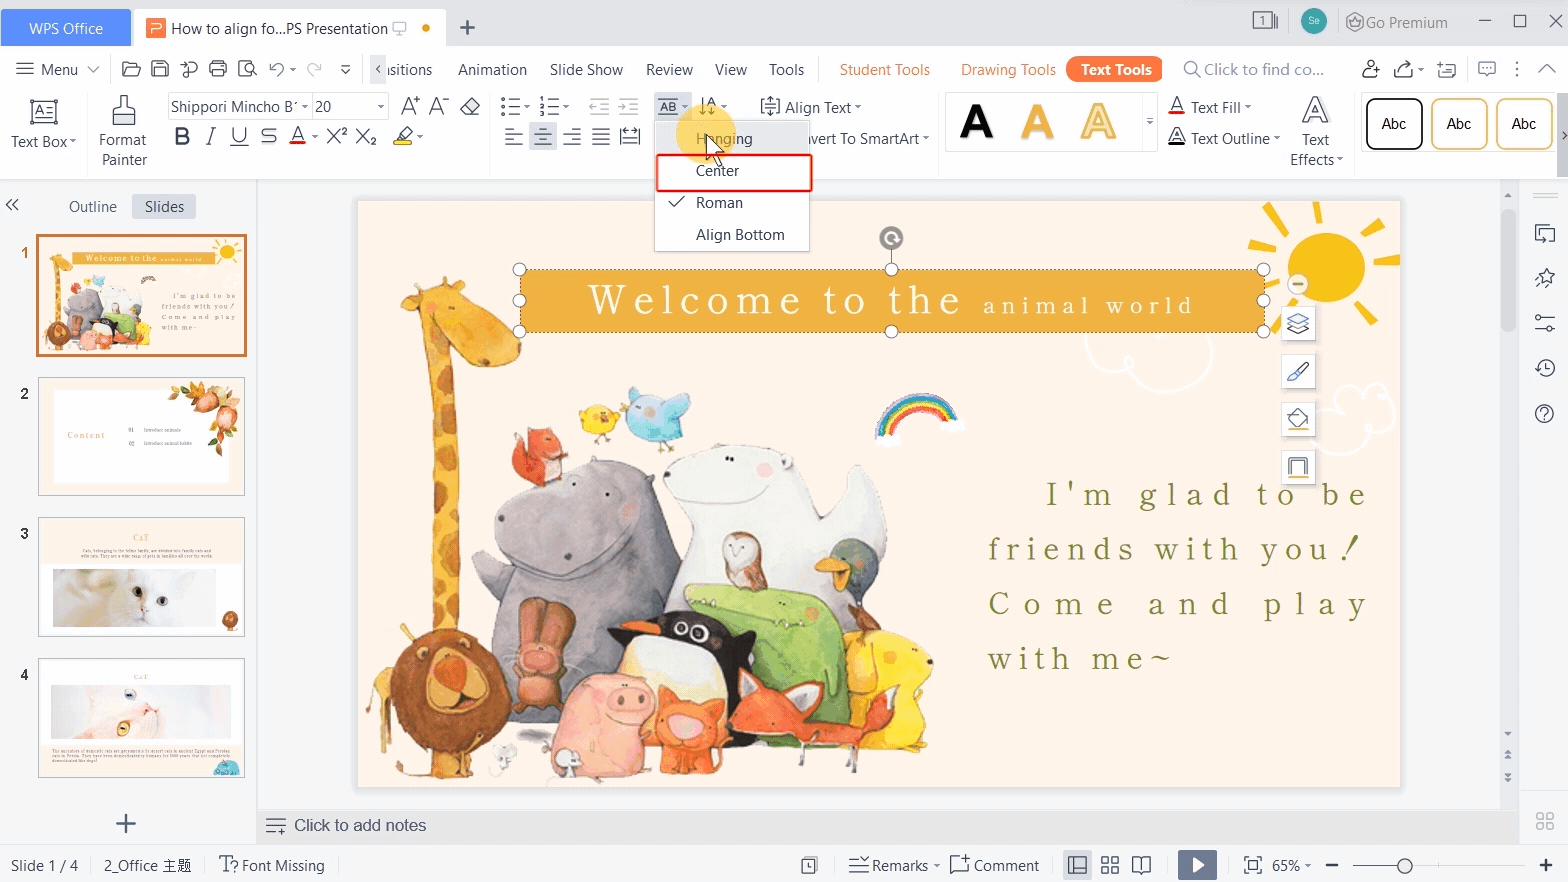Open the Animation ribbon tab
Image resolution: width=1568 pixels, height=882 pixels.
click(492, 69)
